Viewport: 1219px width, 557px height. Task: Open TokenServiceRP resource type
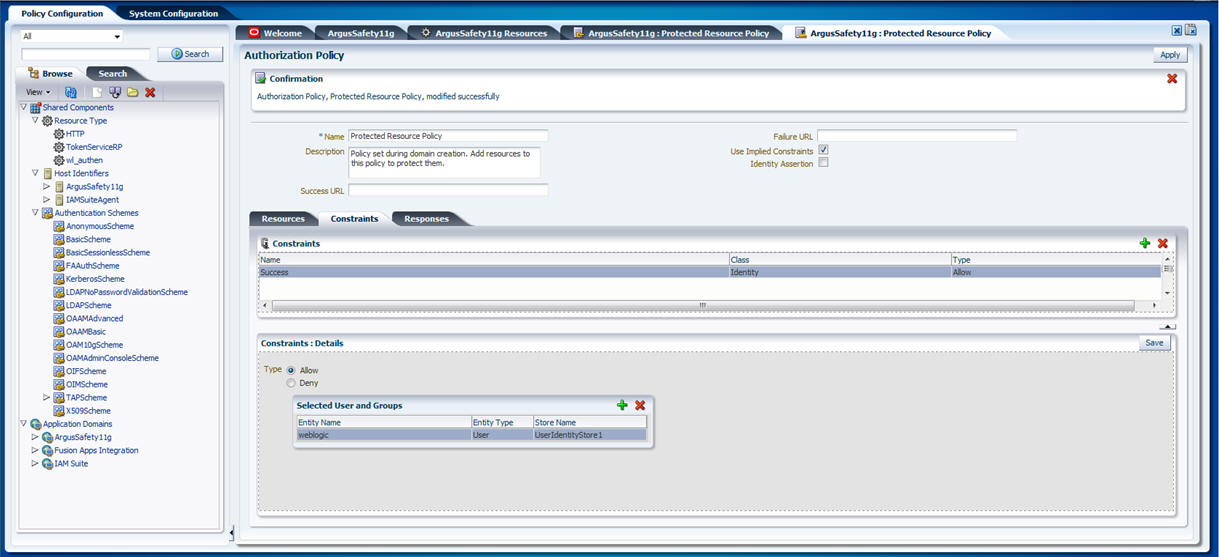pyautogui.click(x=94, y=147)
